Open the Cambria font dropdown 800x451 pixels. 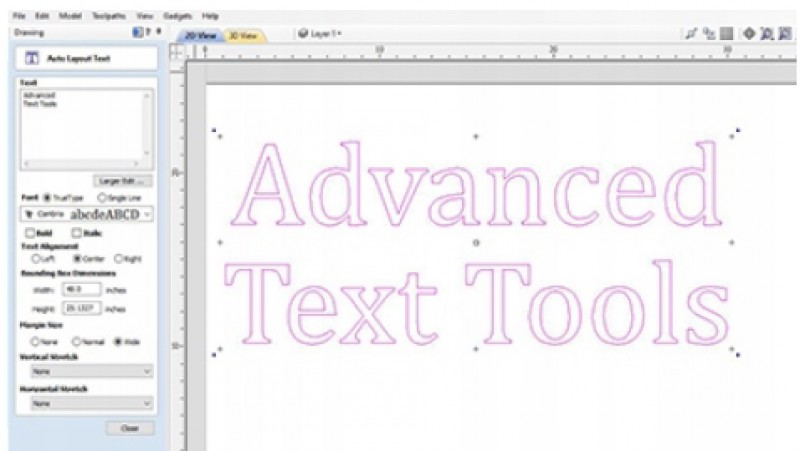(x=148, y=214)
